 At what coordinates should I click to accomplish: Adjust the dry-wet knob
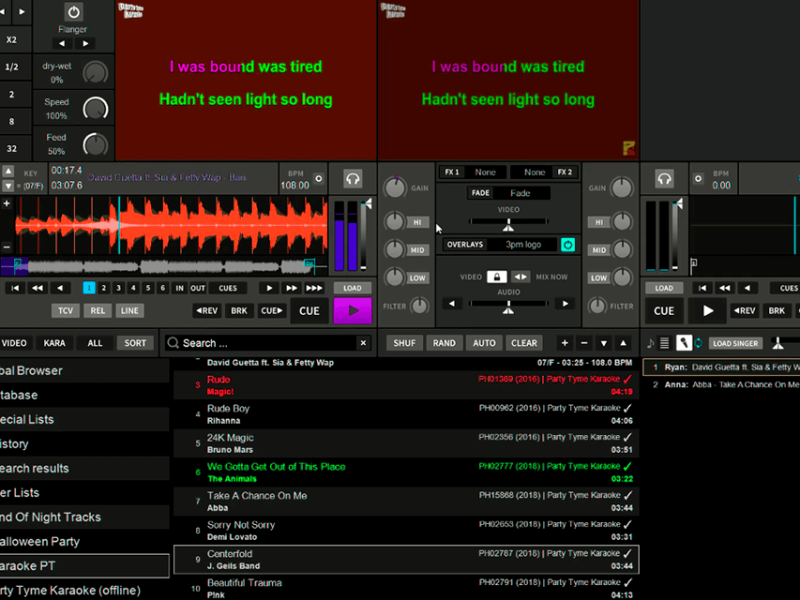[x=95, y=72]
